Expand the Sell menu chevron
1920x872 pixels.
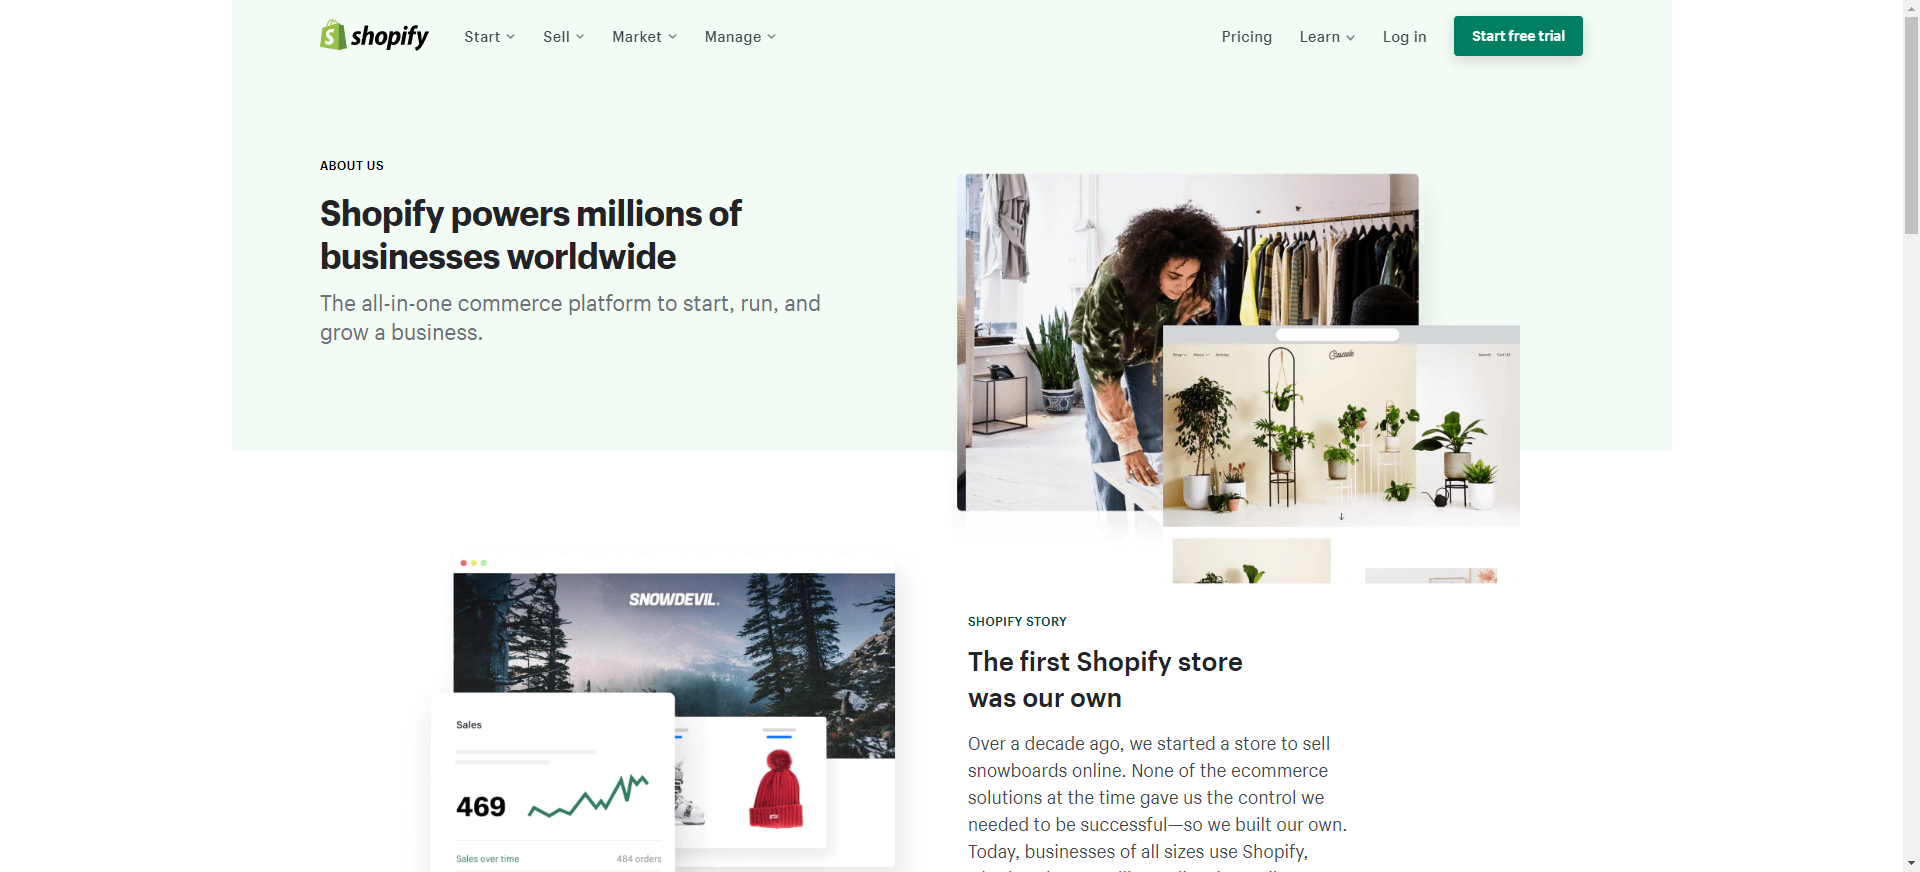pos(580,37)
